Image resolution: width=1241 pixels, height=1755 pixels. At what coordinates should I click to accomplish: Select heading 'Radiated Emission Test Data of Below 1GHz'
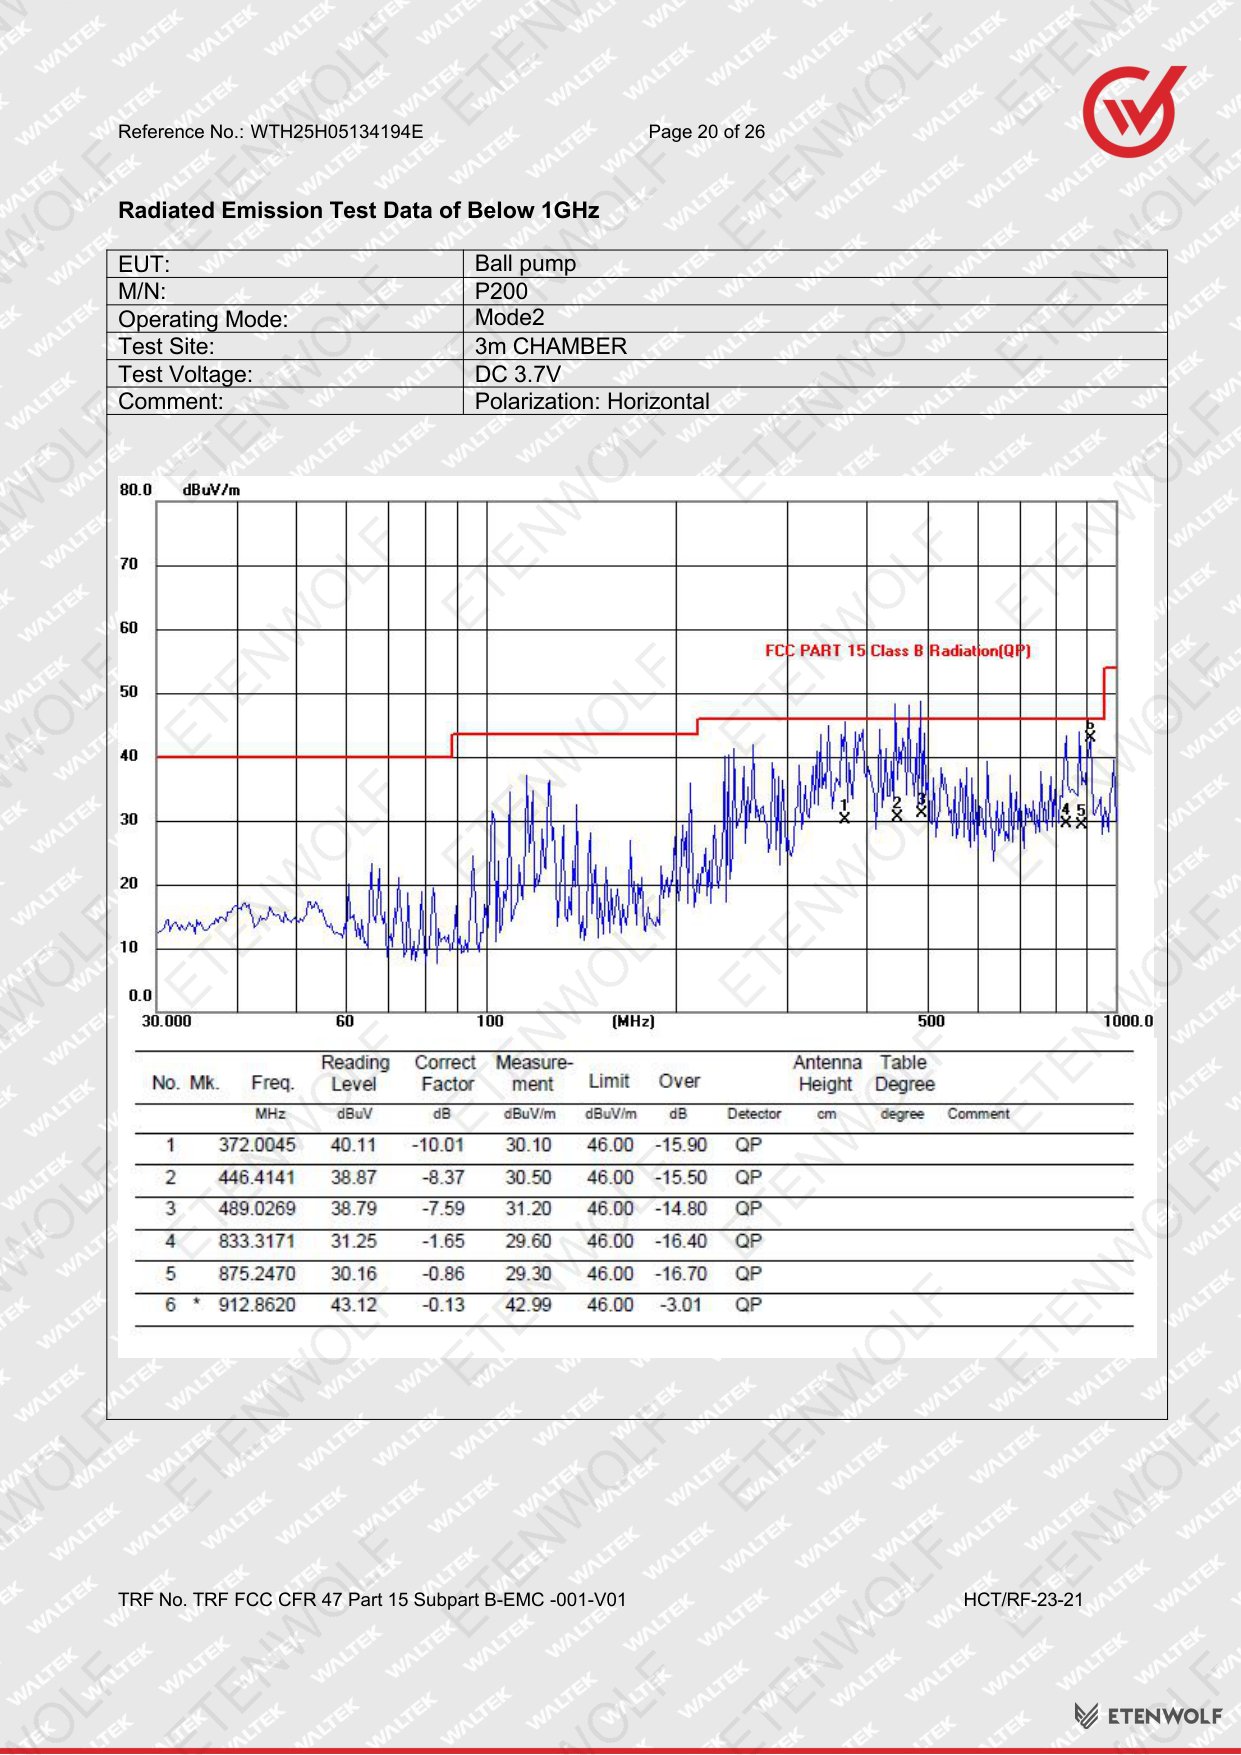click(359, 210)
